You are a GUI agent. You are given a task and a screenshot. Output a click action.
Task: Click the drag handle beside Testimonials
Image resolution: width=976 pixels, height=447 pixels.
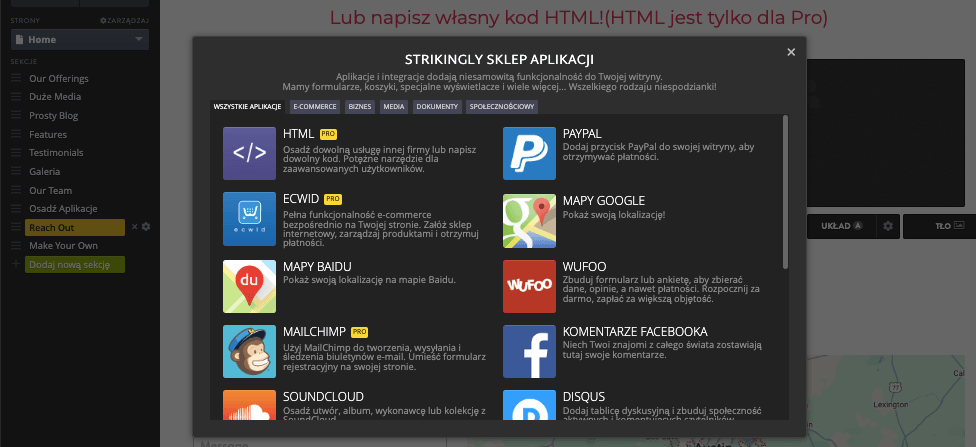coord(16,153)
